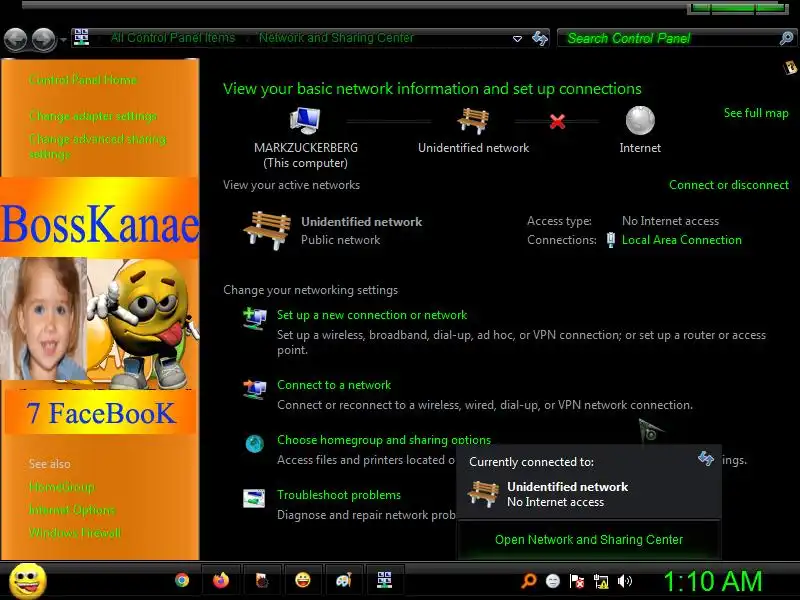
Task: Click the orange magnifier tray icon
Action: pos(529,581)
